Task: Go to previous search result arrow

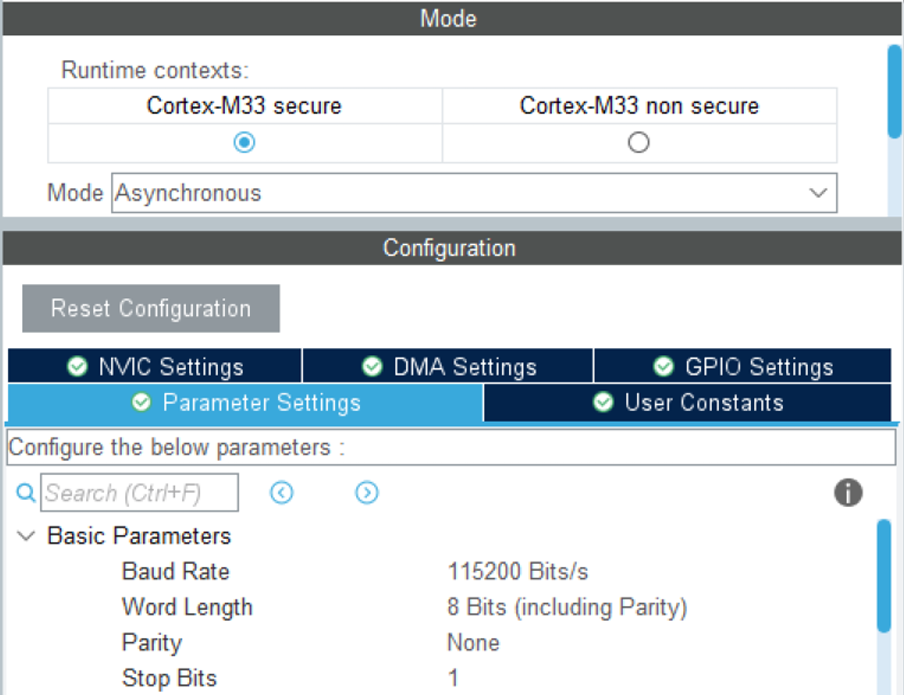Action: tap(281, 492)
